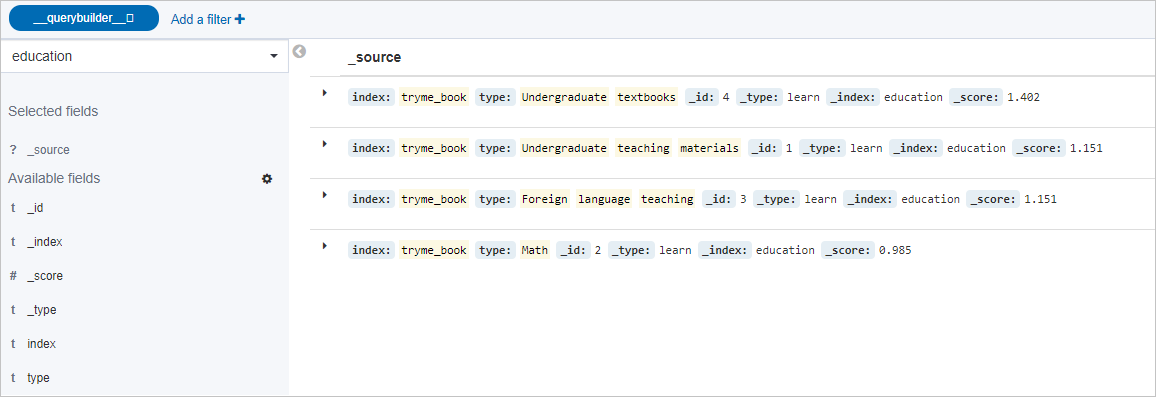This screenshot has height=397, width=1156.
Task: Click the highlighted word Foreign
Action: 545,198
